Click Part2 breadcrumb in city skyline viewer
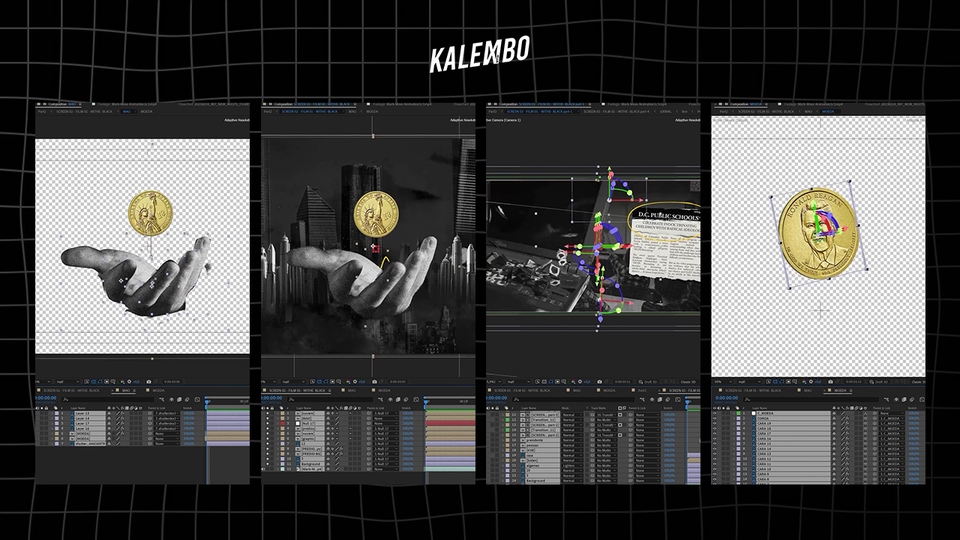This screenshot has height=540, width=960. tap(268, 111)
